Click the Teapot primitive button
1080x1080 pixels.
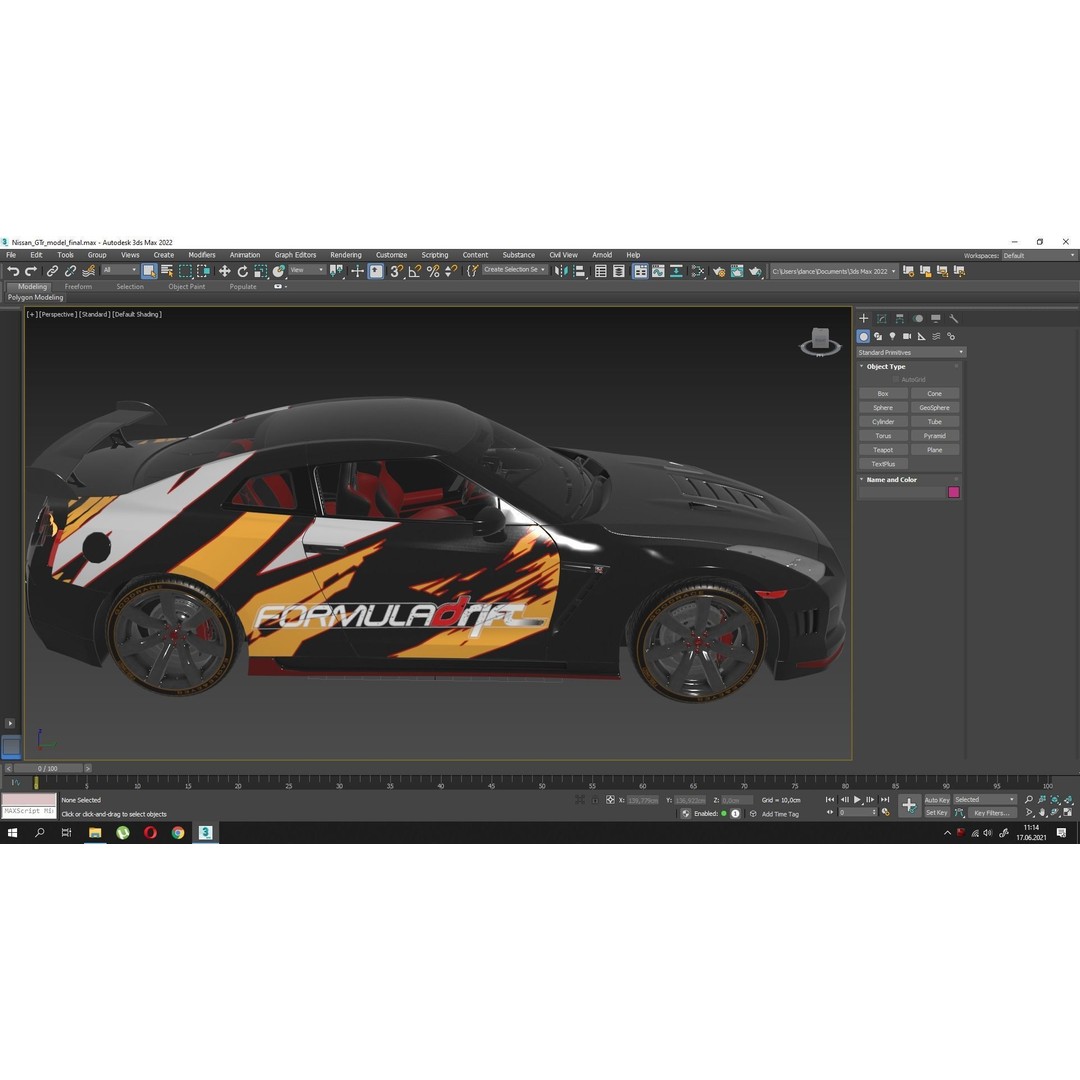tap(883, 450)
